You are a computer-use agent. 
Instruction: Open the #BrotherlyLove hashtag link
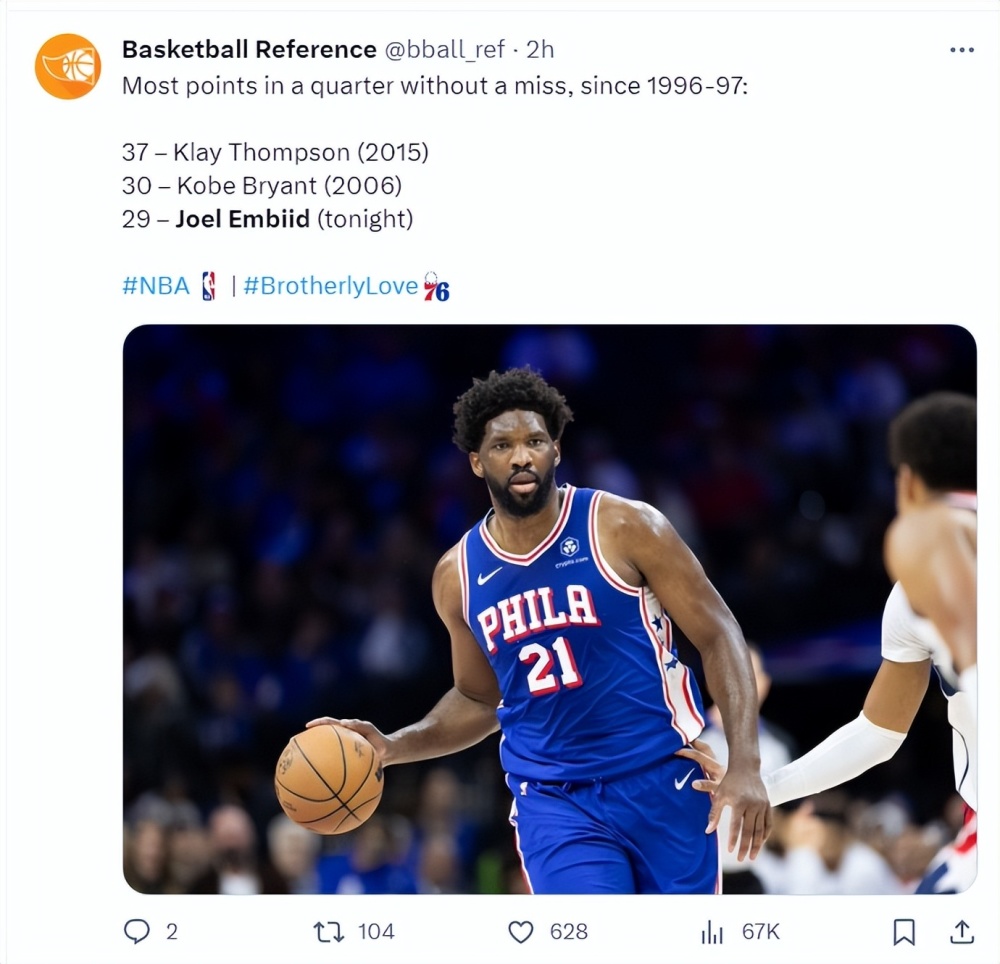(330, 286)
